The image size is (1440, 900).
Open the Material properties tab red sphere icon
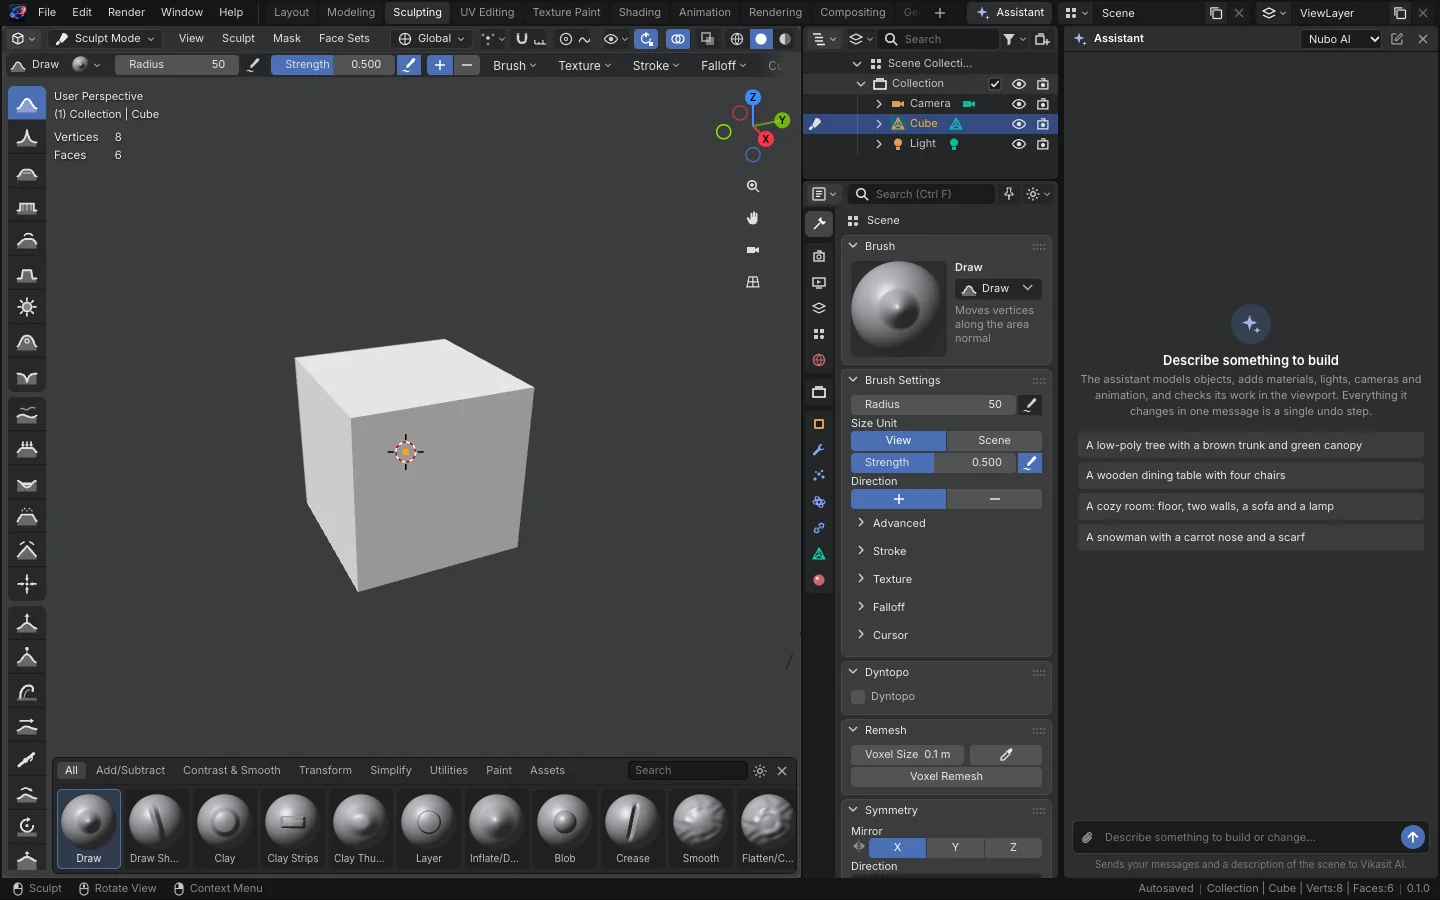coord(819,580)
